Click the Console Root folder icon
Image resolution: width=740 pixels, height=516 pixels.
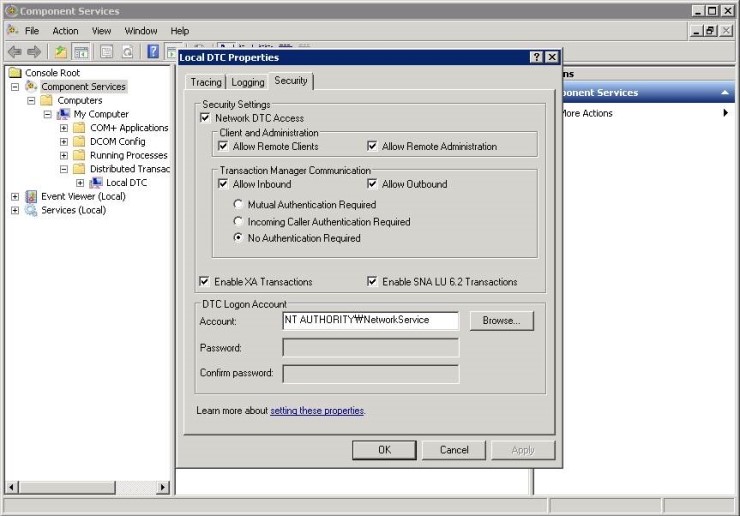16,73
